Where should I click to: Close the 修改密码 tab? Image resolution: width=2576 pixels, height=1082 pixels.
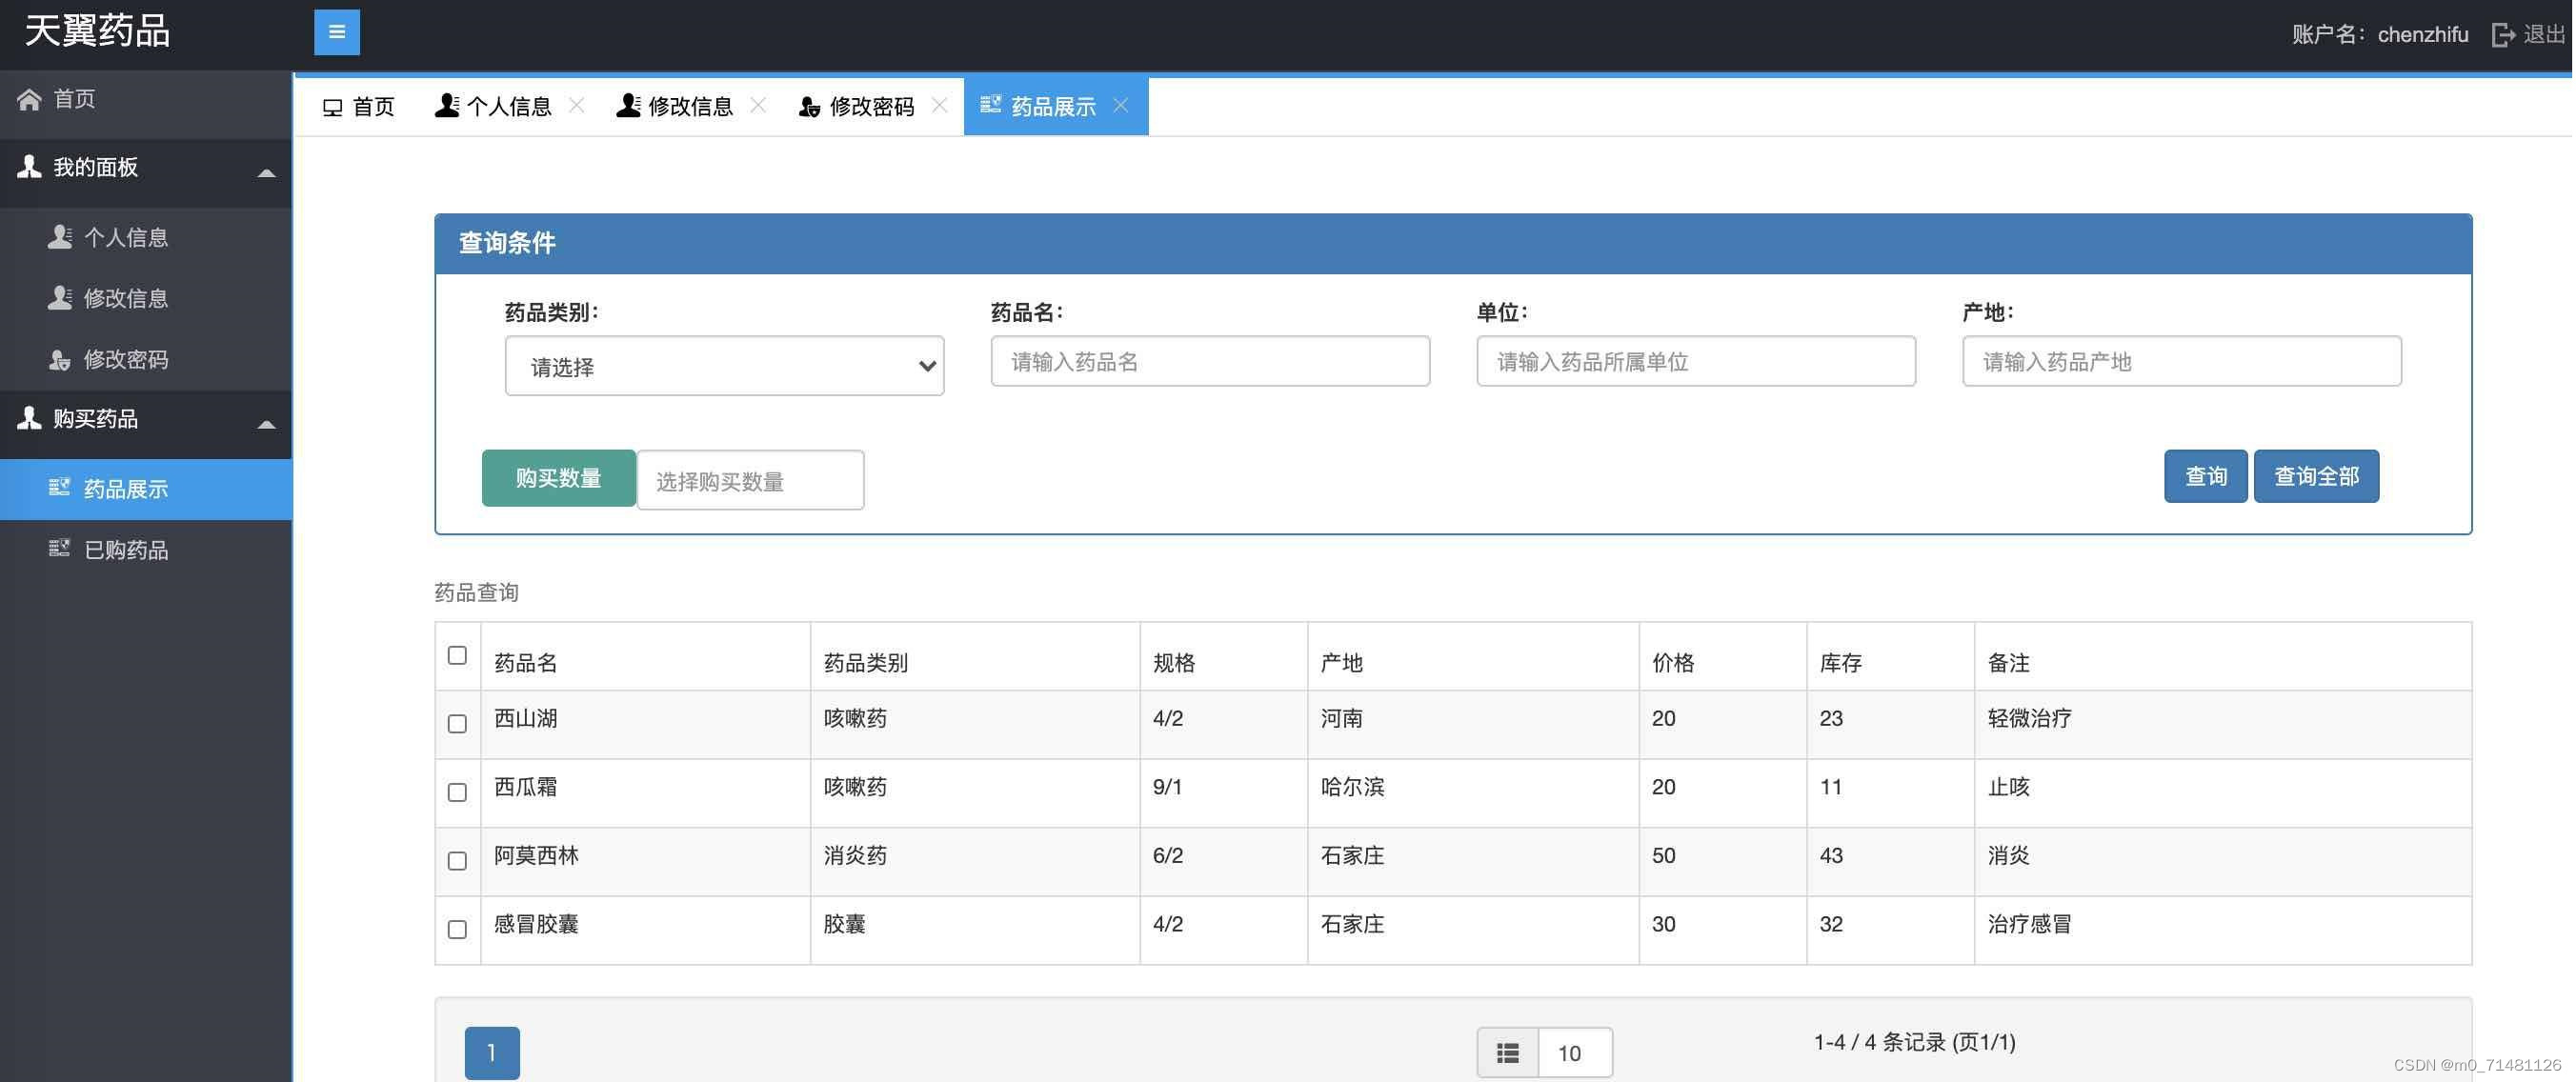939,105
